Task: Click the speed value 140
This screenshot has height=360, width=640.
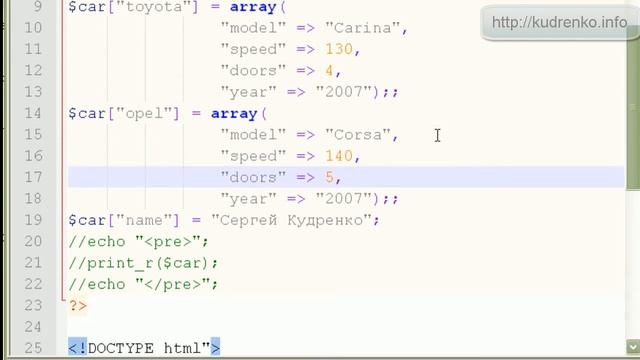Action: click(x=339, y=156)
